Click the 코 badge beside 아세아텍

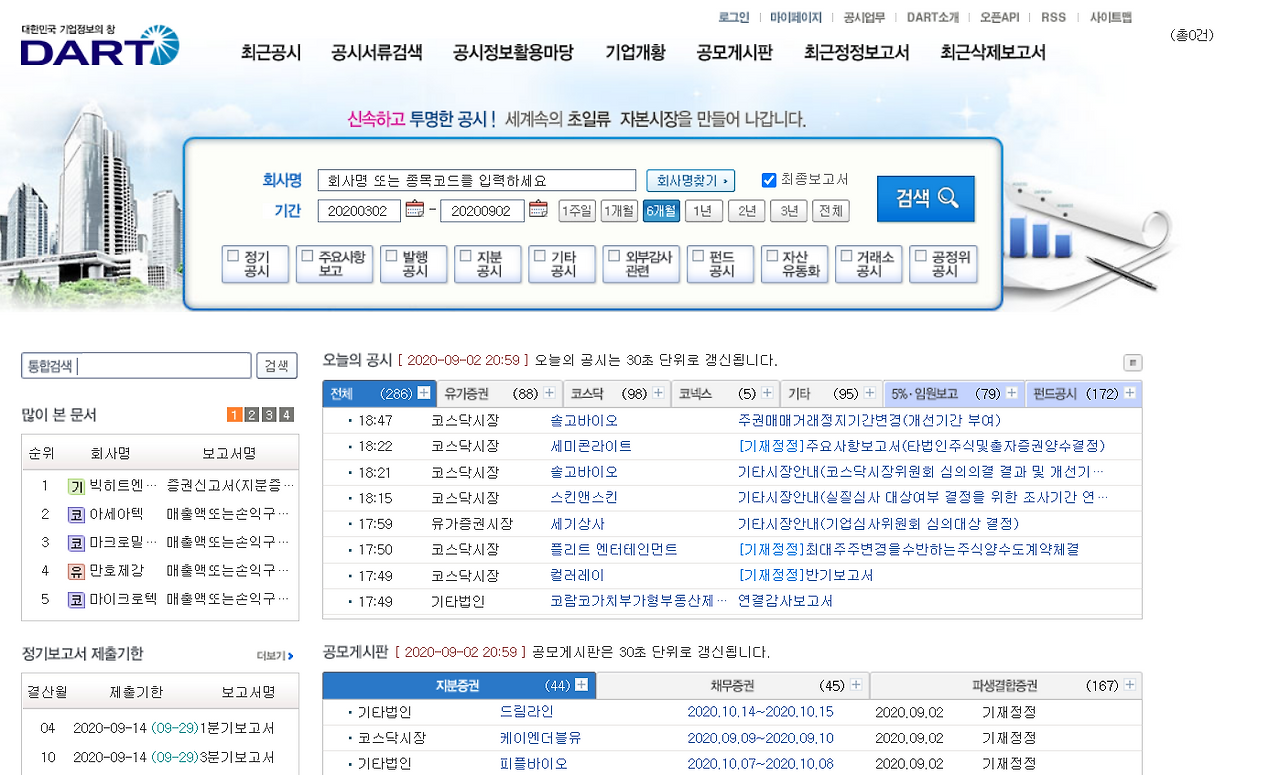pyautogui.click(x=76, y=515)
